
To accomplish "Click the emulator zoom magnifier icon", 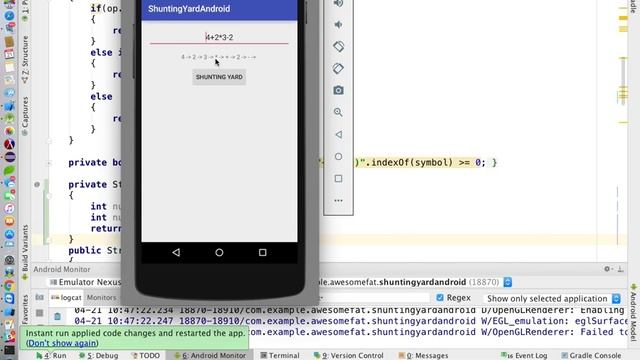I will pos(338,112).
